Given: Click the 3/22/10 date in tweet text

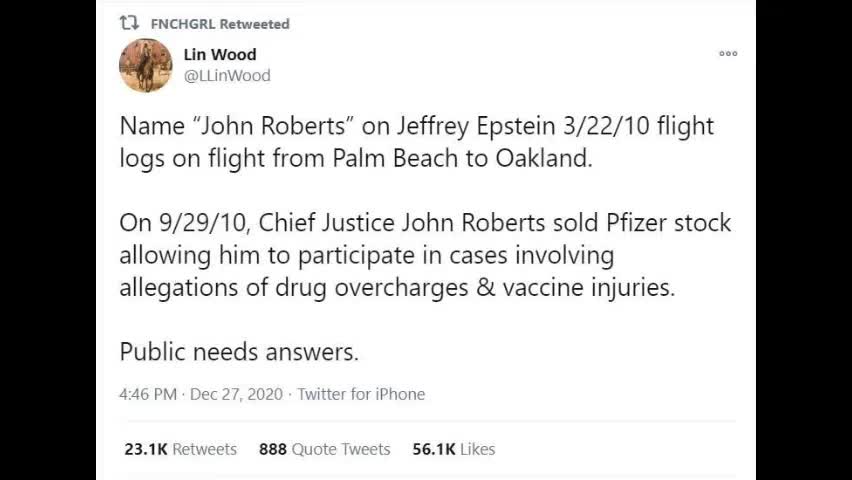Looking at the screenshot, I should 606,126.
